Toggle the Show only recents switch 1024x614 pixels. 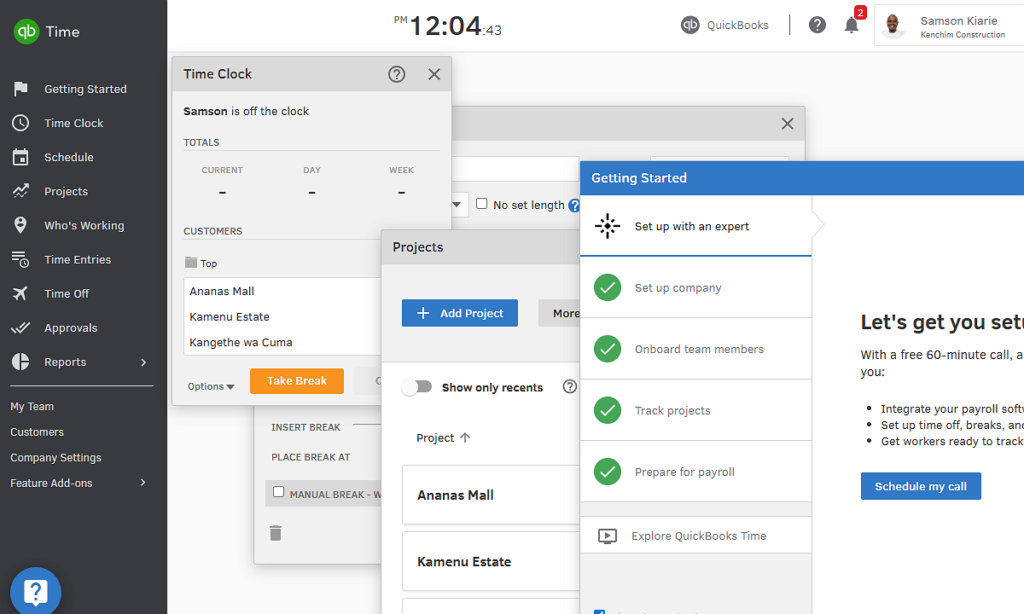point(417,387)
